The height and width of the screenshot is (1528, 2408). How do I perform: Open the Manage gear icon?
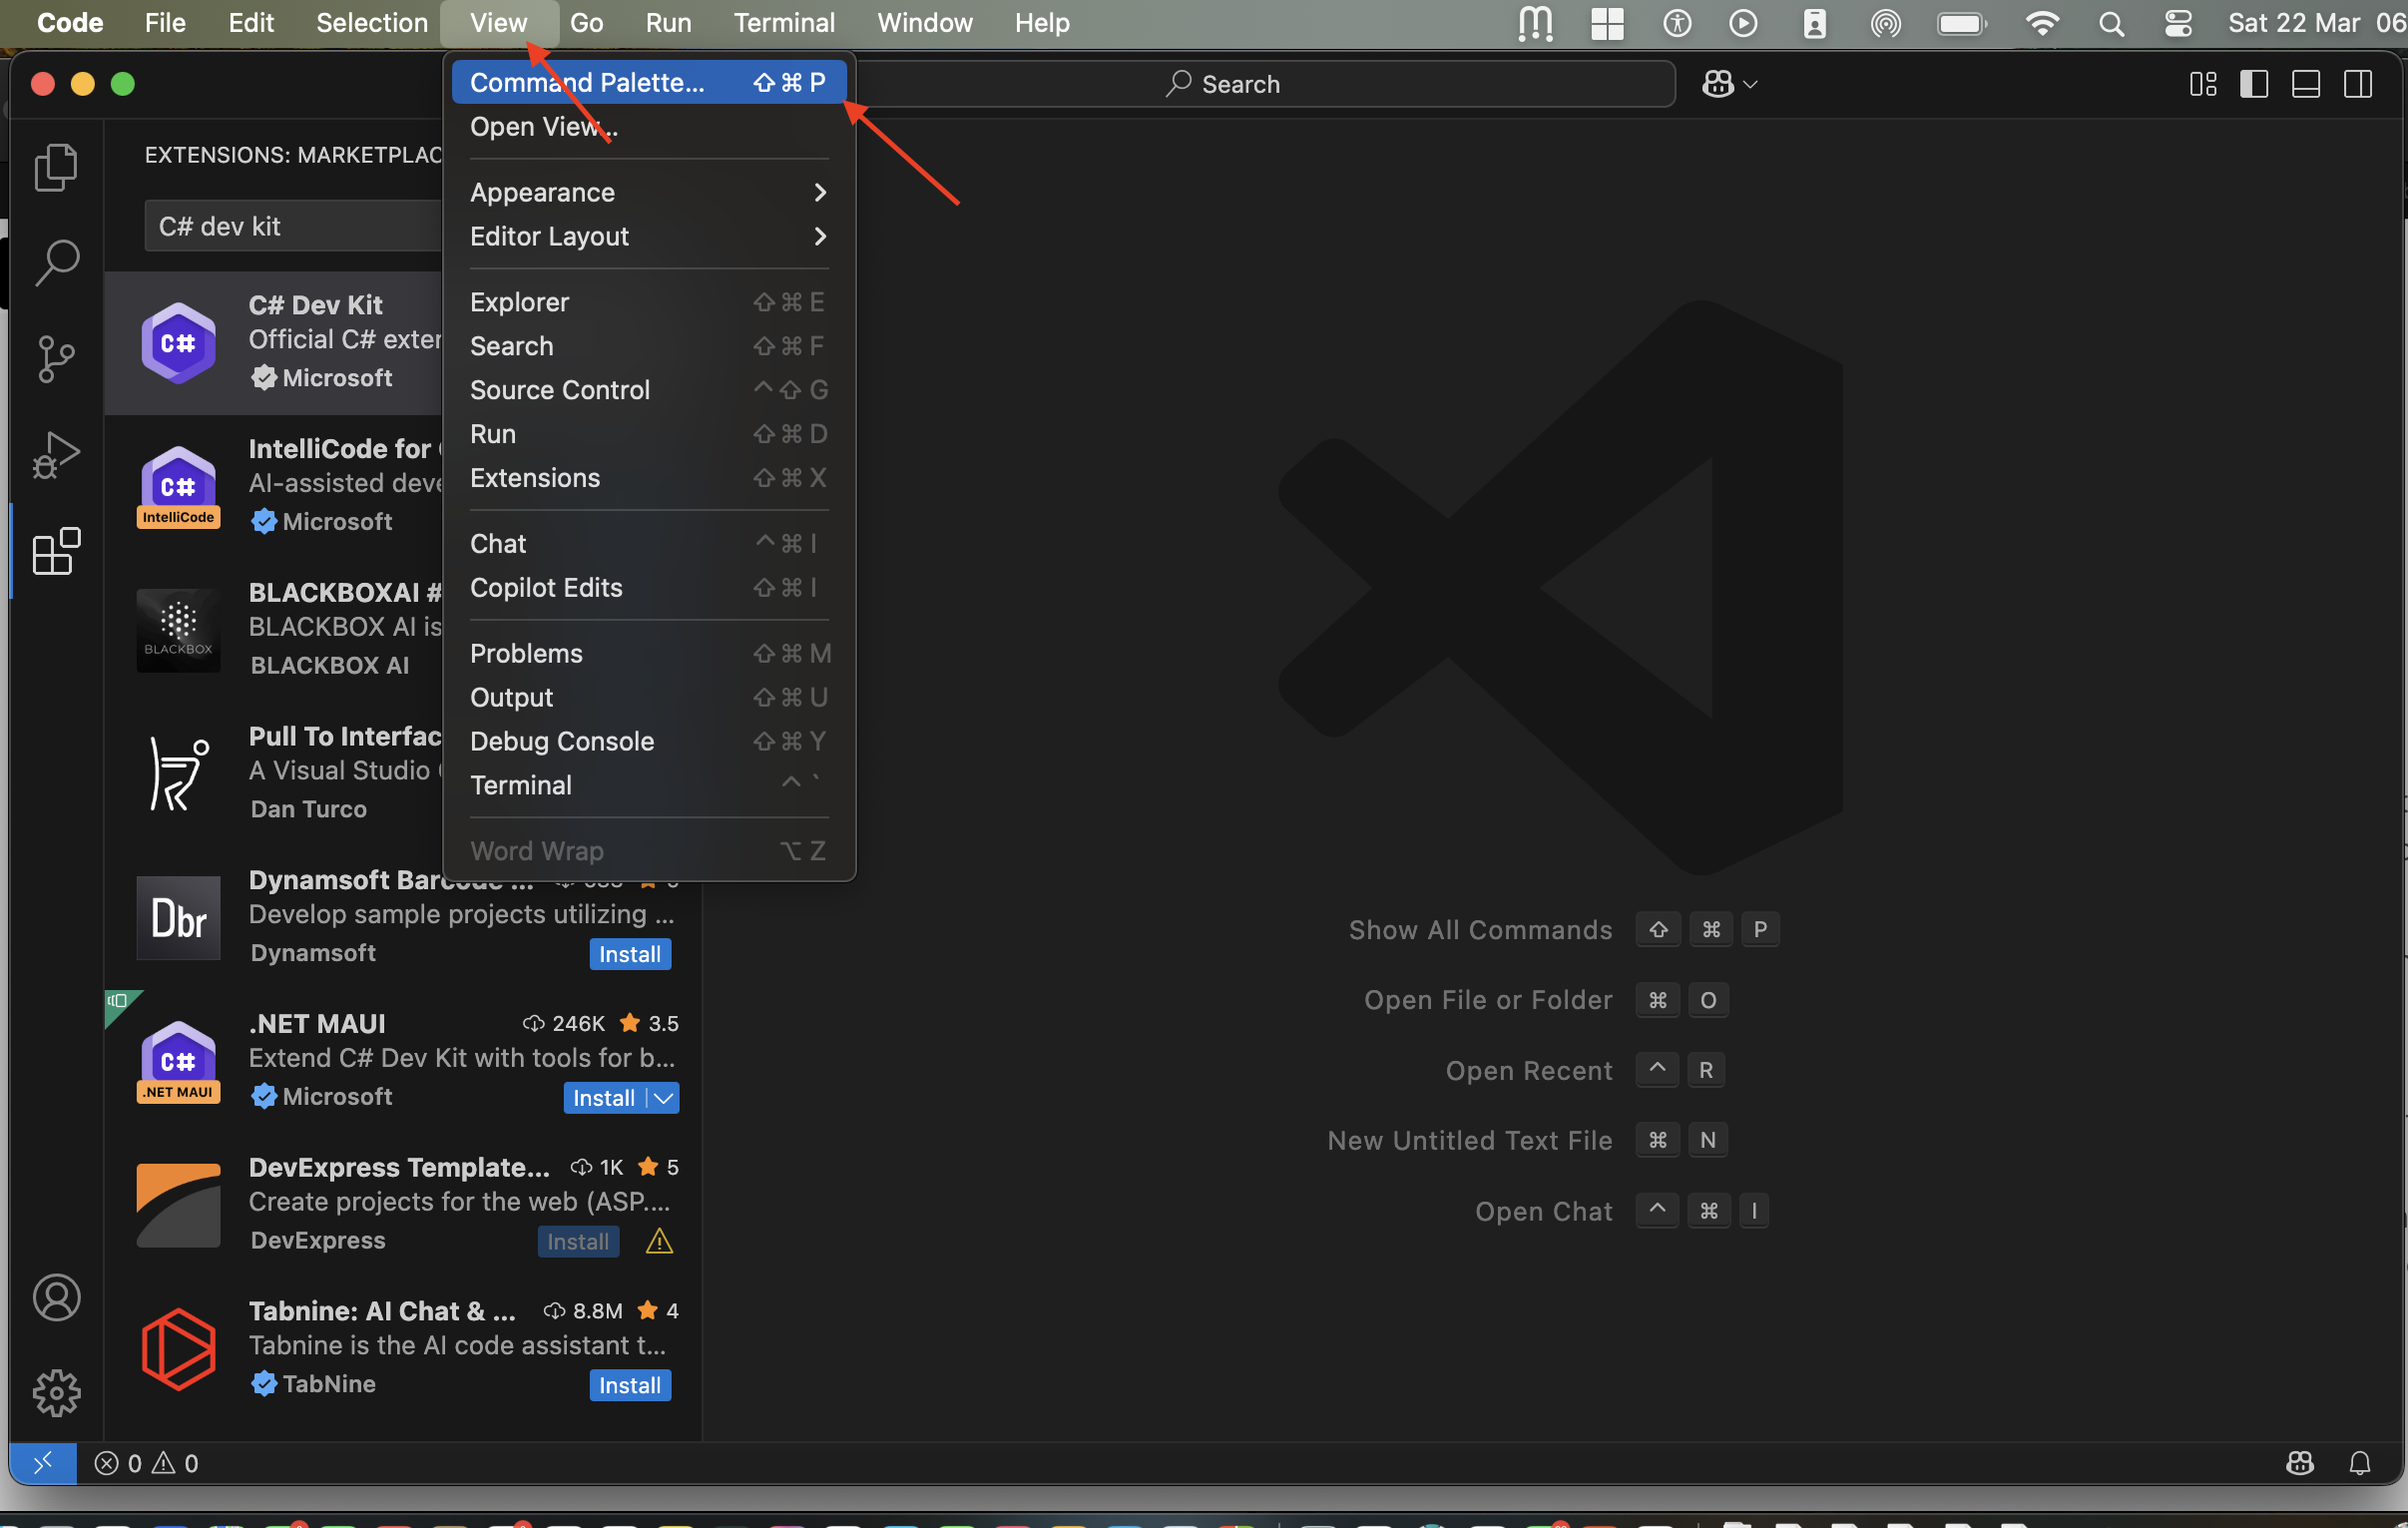click(56, 1392)
